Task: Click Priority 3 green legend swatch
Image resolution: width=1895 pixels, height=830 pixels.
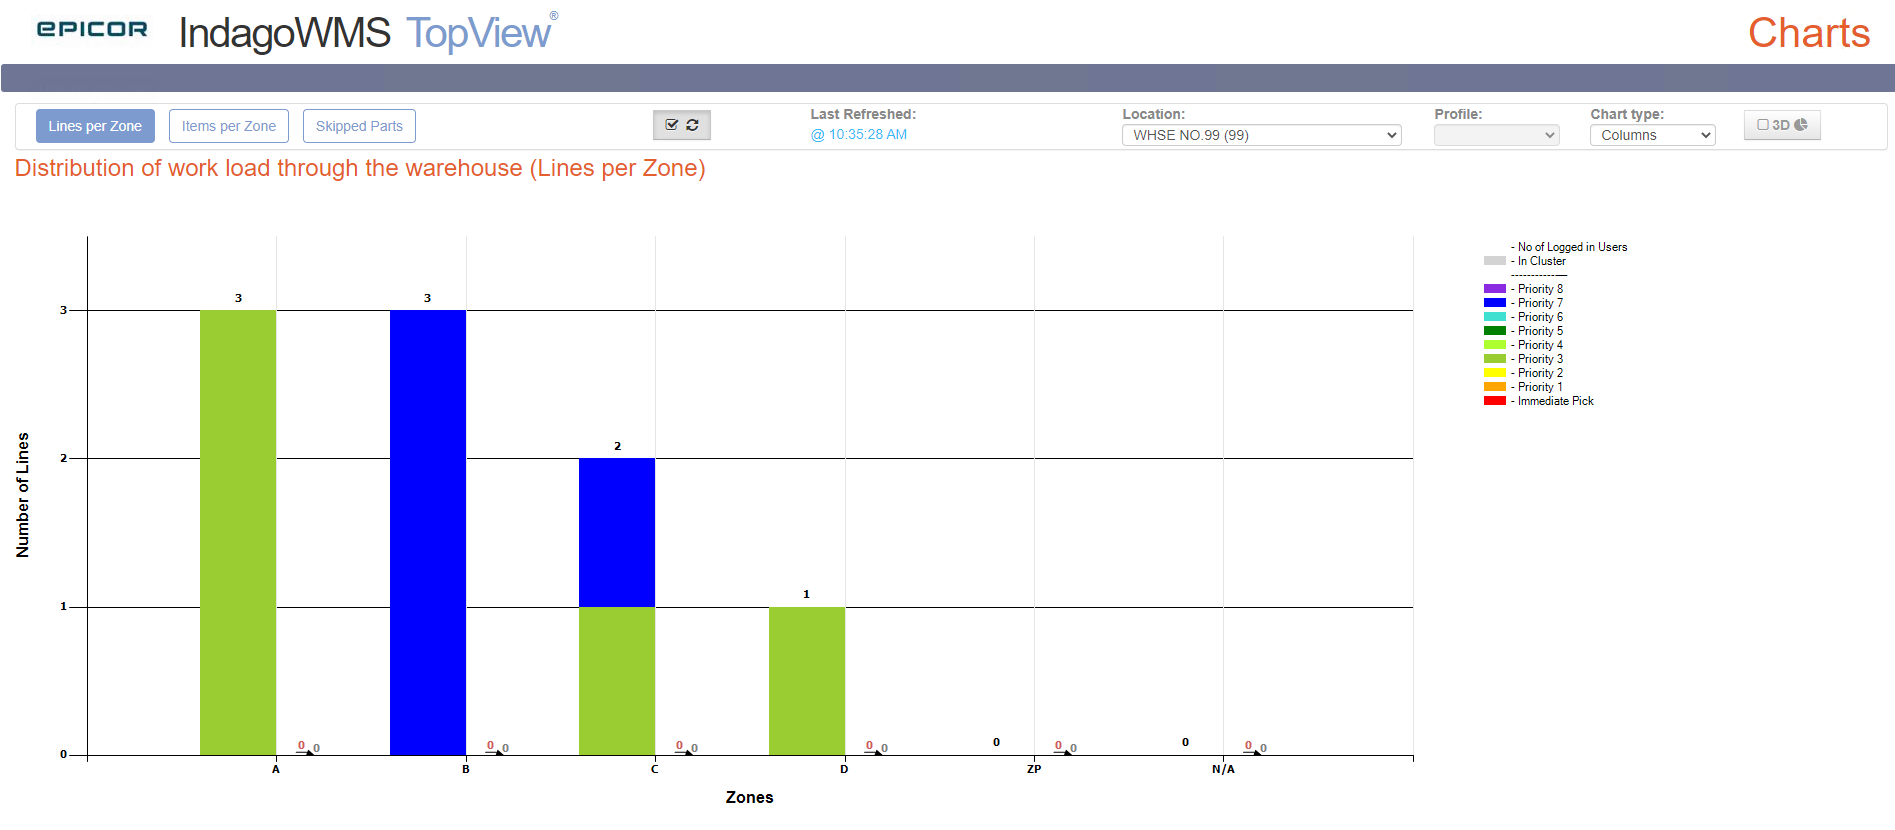Action: coord(1495,359)
